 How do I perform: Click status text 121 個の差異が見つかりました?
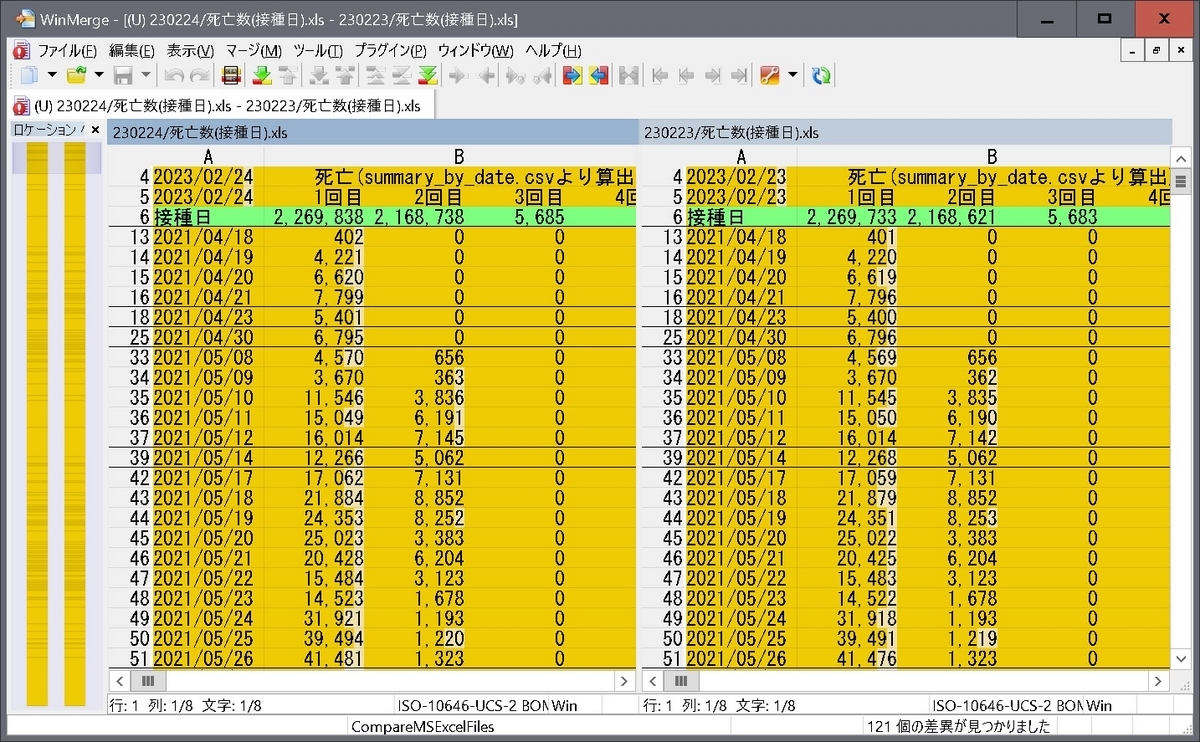point(958,726)
